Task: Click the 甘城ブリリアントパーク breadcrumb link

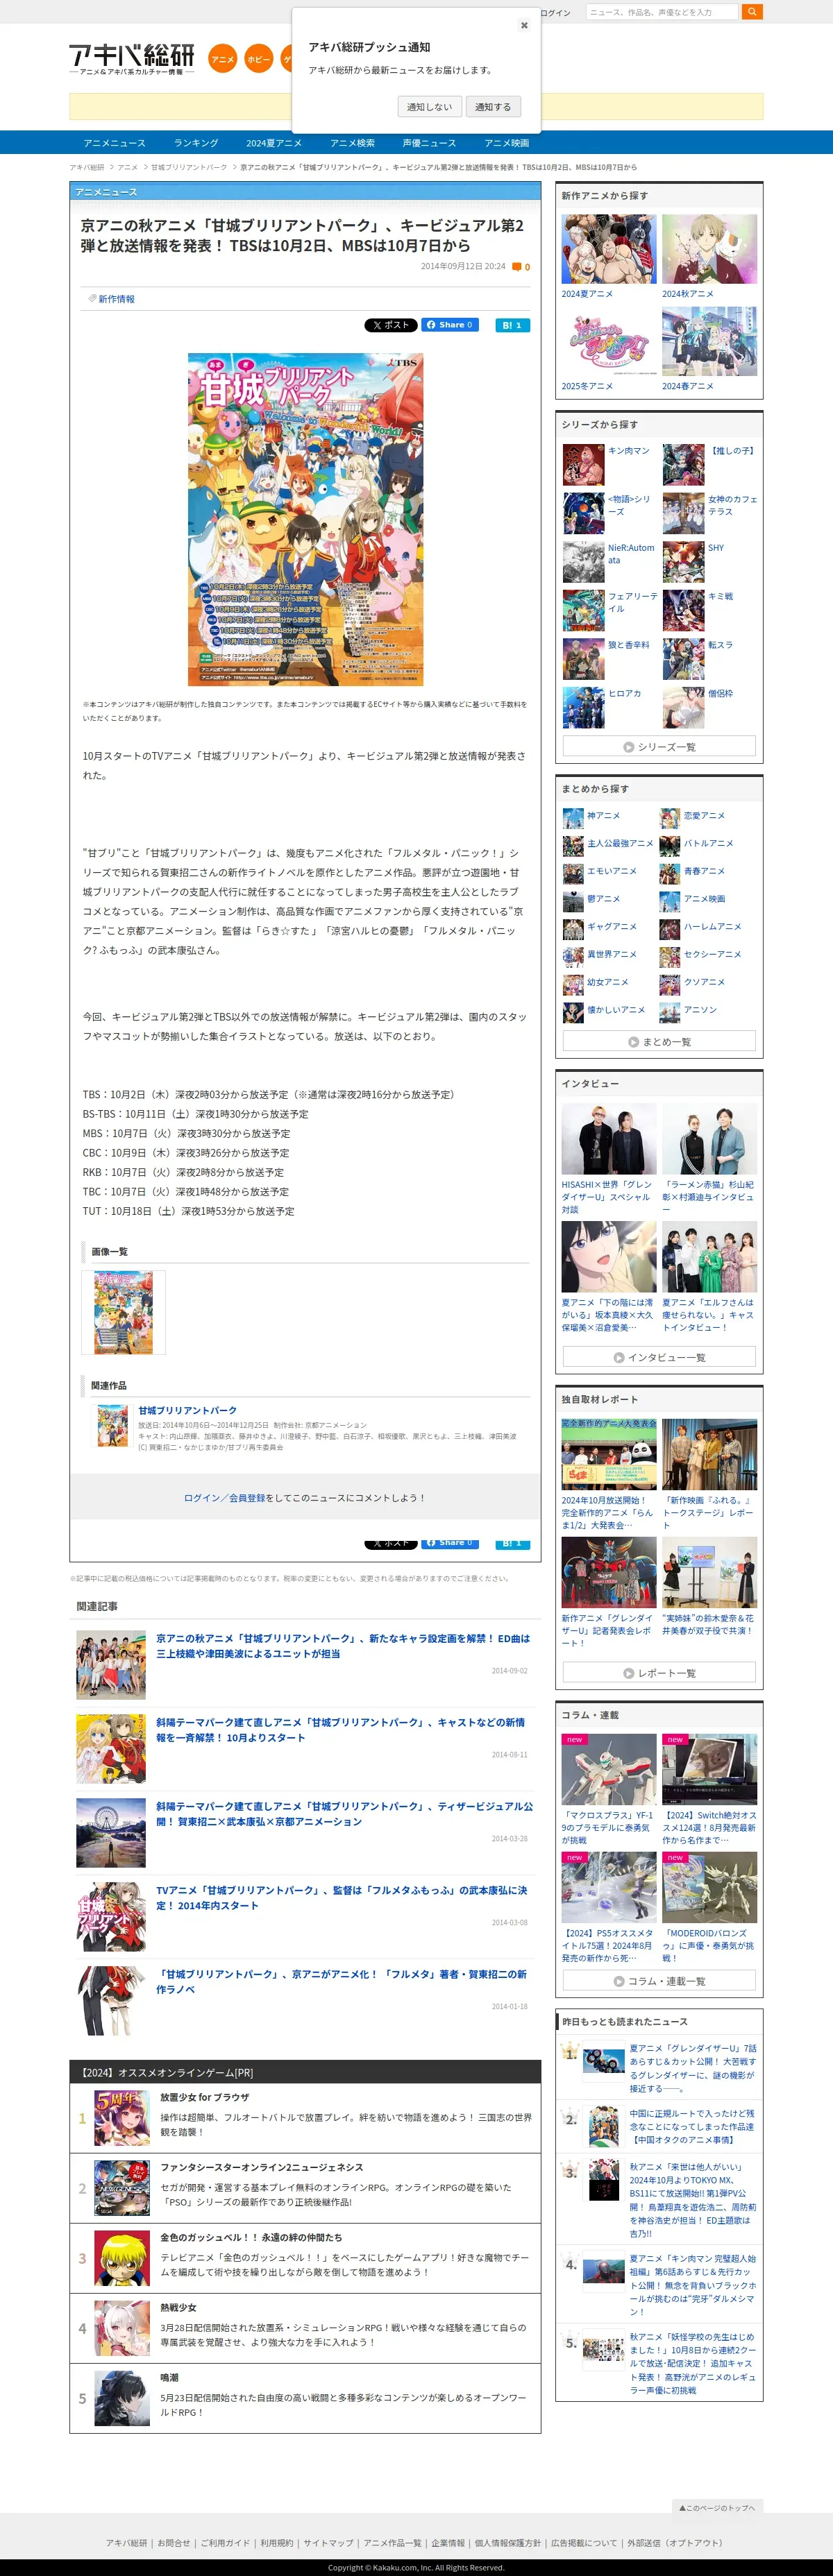Action: coord(189,167)
